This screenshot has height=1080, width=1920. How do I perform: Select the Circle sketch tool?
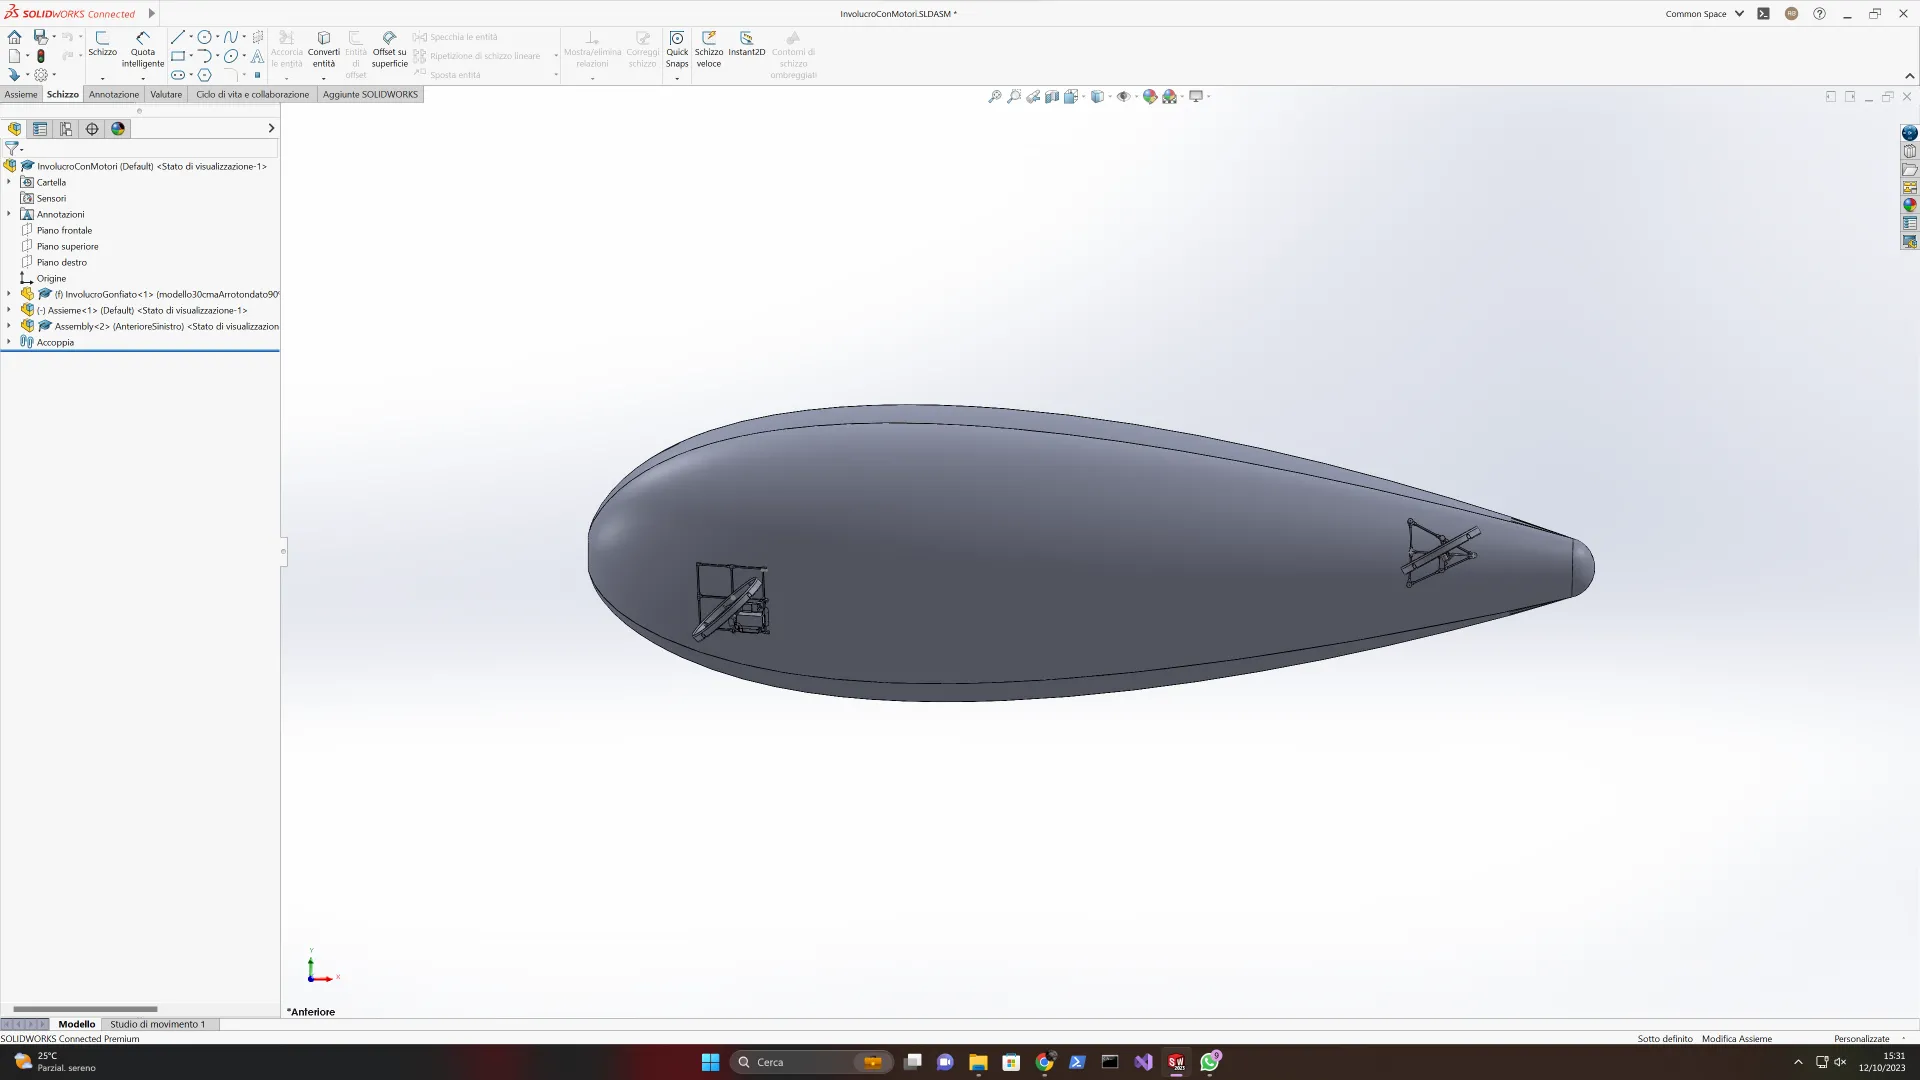click(204, 37)
